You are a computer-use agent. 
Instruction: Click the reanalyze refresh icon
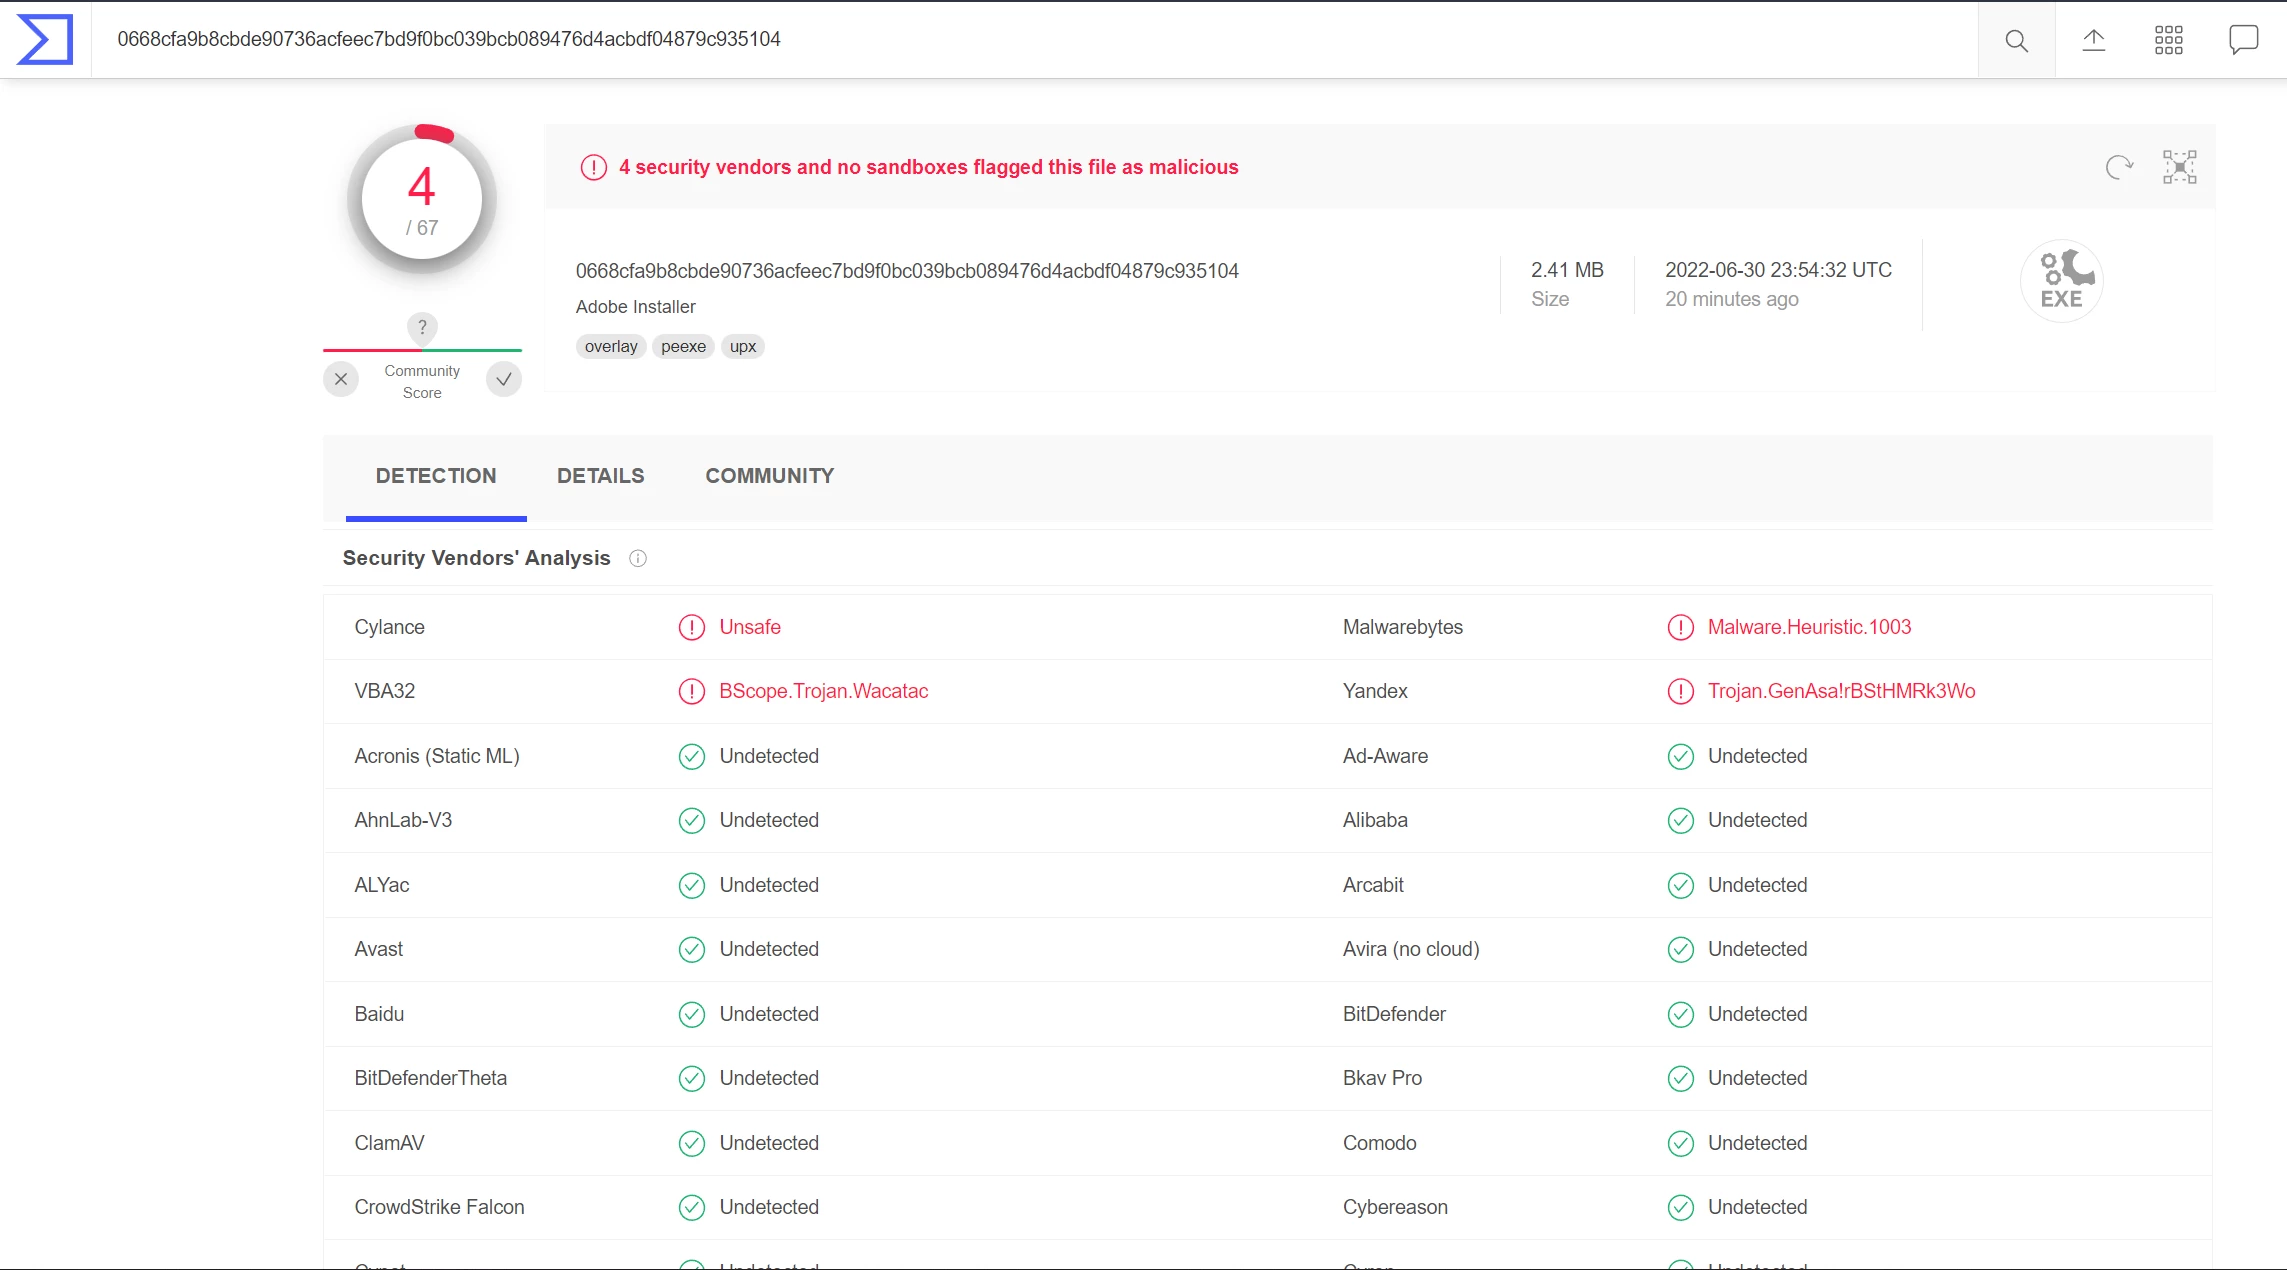coord(2119,167)
